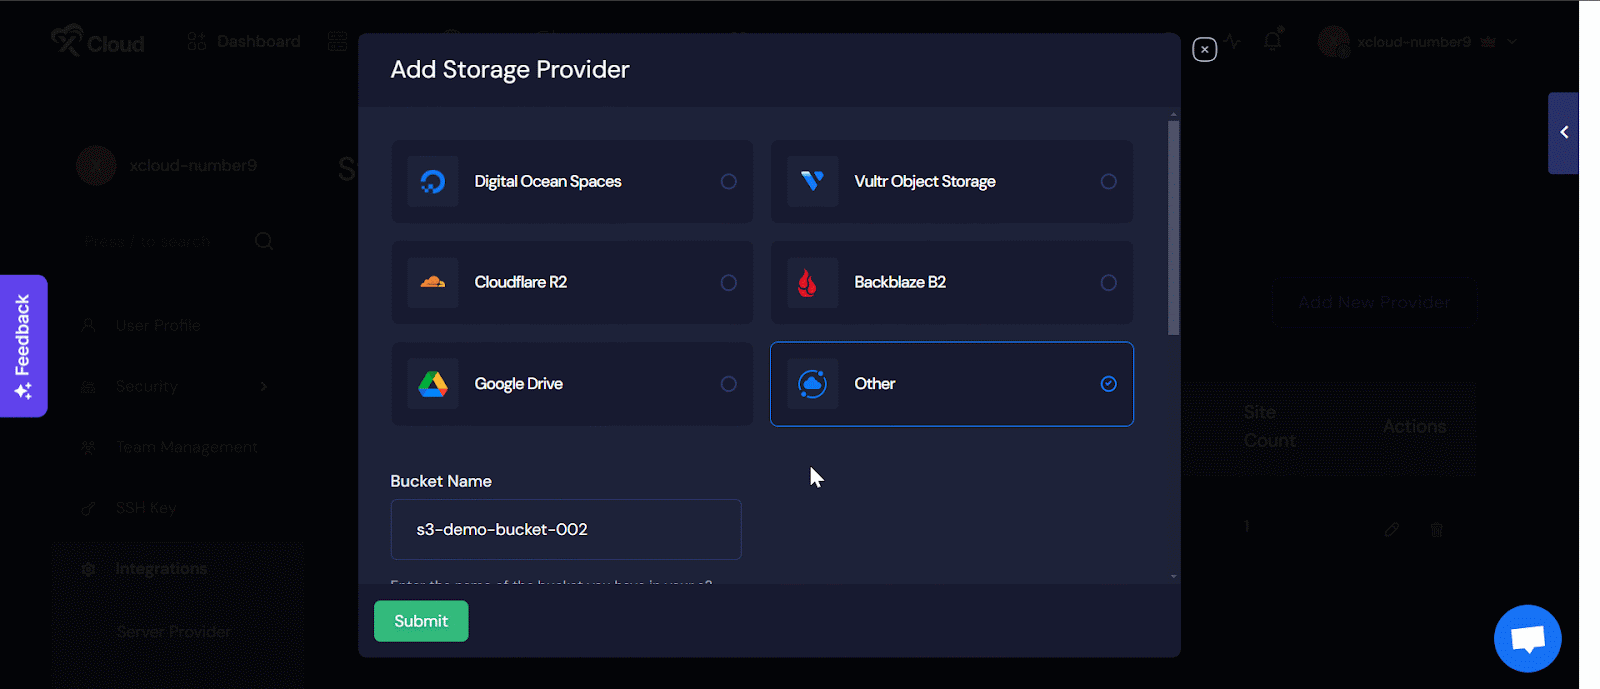Close the Add Storage Provider dialog
The image size is (1600, 689).
tap(1205, 49)
